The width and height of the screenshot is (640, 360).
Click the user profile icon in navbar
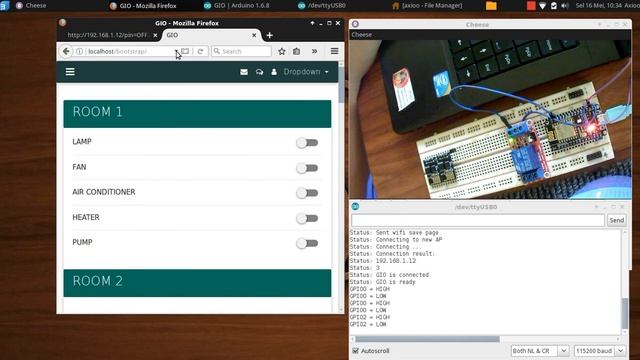(x=274, y=72)
